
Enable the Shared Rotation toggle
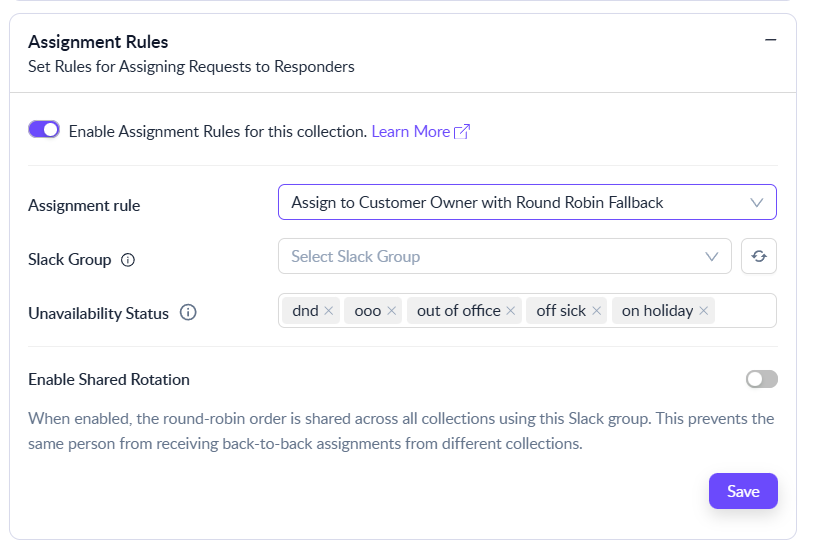coord(761,379)
